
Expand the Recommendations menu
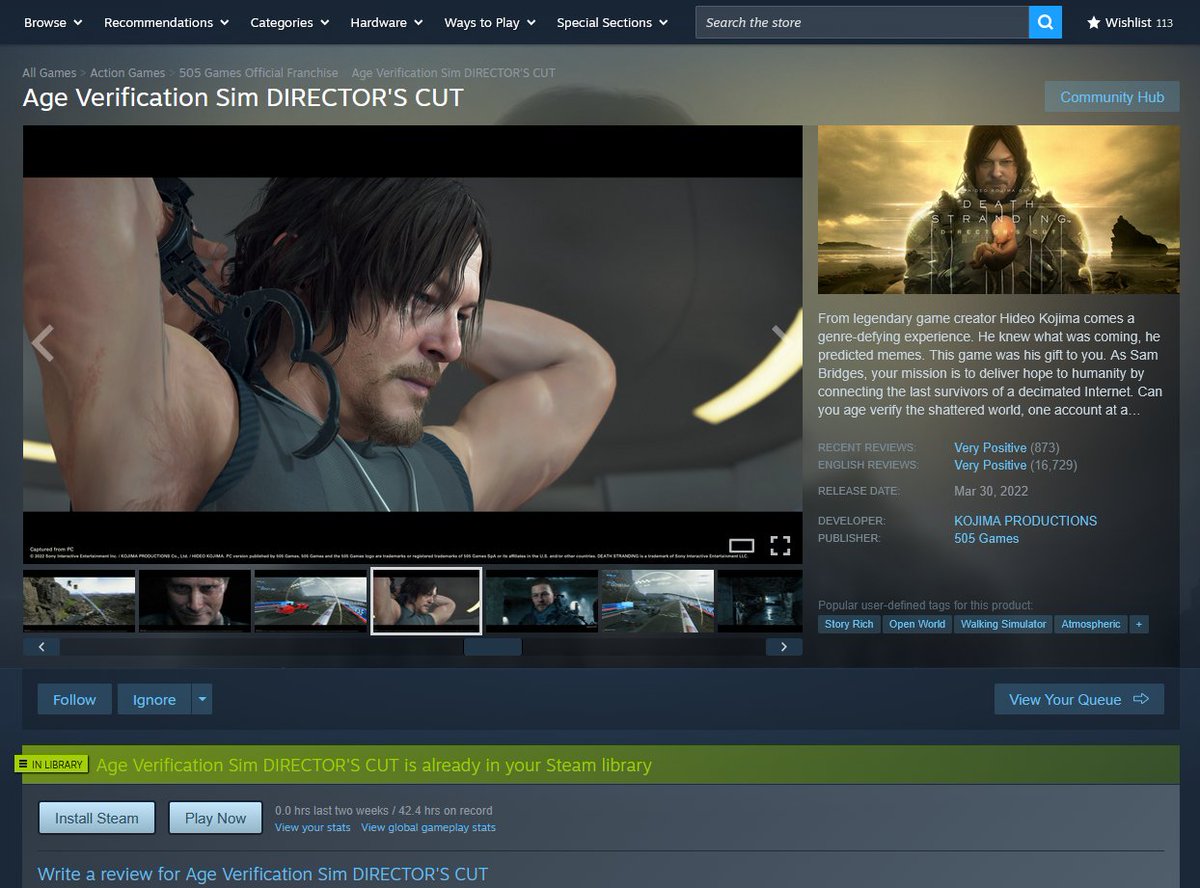pyautogui.click(x=166, y=22)
